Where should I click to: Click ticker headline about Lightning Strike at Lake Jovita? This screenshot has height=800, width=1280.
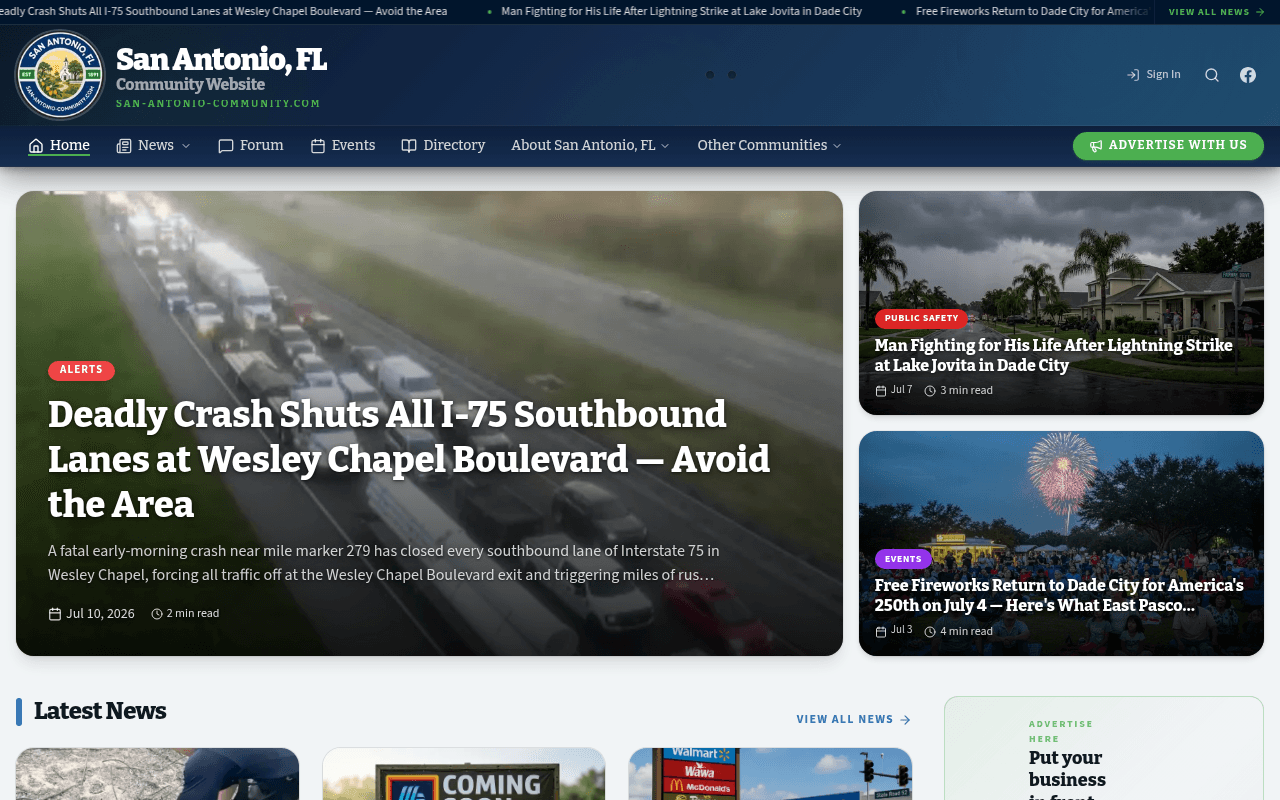pyautogui.click(x=681, y=12)
